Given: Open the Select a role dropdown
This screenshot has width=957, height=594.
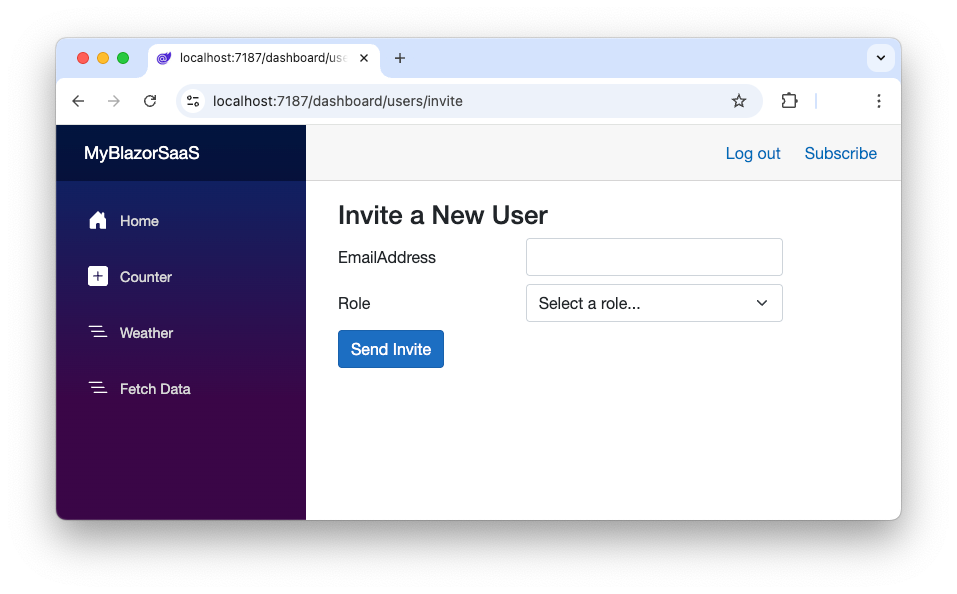Looking at the screenshot, I should click(654, 303).
